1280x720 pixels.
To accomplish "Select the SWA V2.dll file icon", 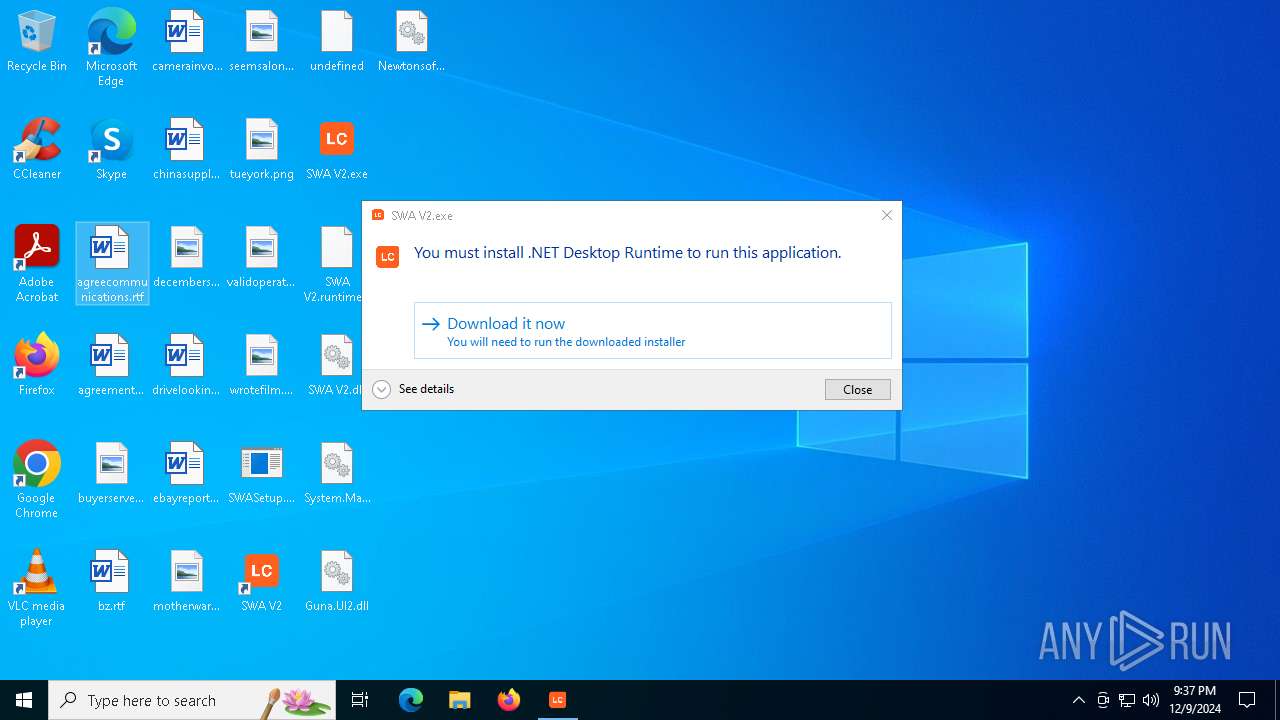I will (x=336, y=366).
